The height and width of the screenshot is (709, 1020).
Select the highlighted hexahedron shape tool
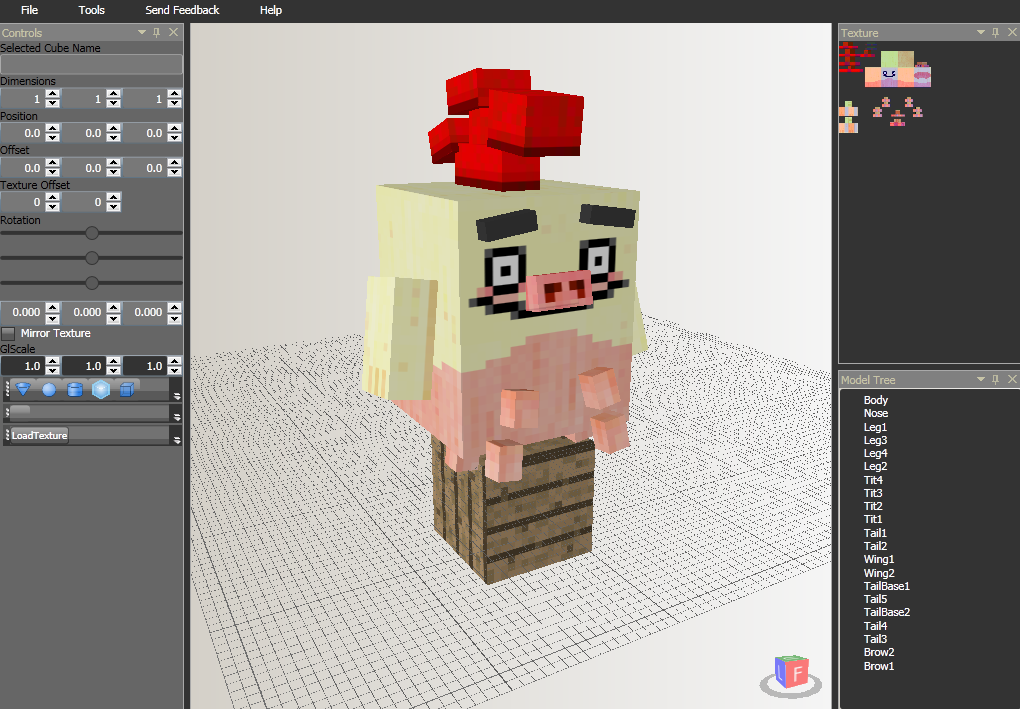click(100, 388)
